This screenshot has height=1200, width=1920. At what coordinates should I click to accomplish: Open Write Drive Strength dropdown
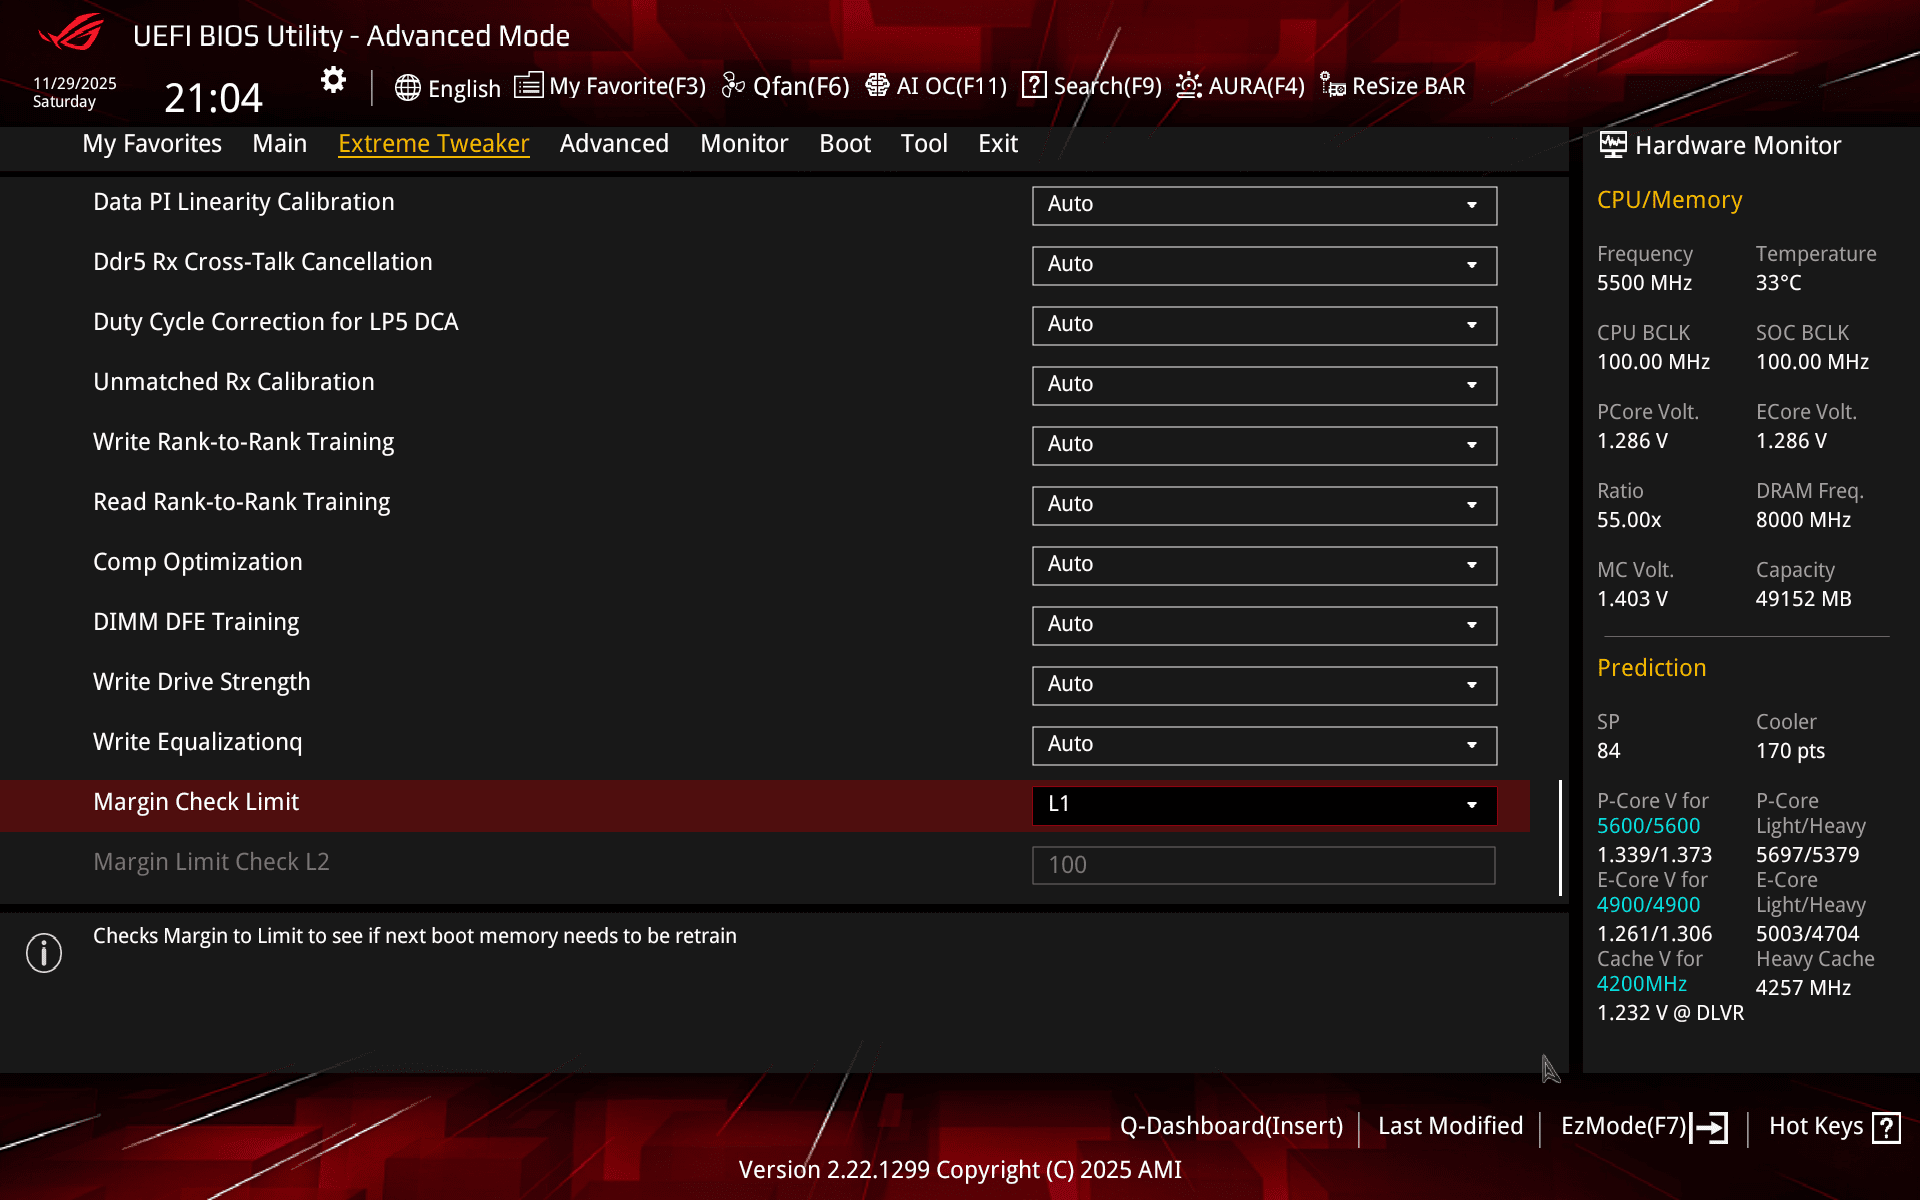click(x=1263, y=685)
